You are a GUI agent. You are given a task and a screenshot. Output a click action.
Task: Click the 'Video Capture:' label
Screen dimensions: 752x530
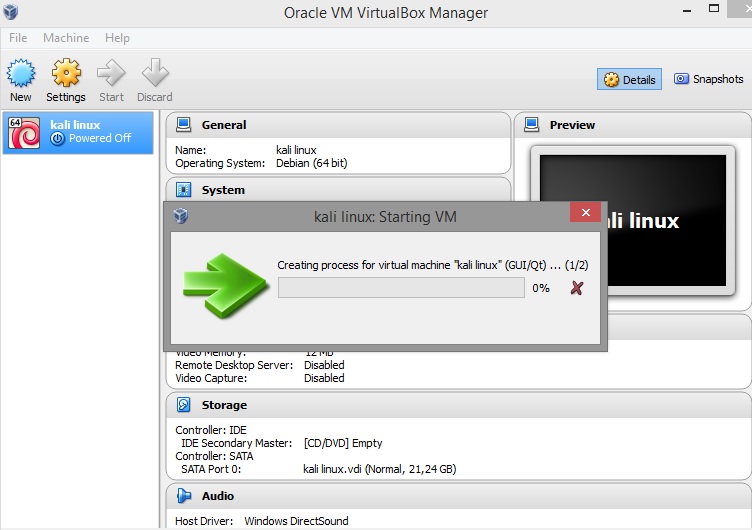point(211,378)
